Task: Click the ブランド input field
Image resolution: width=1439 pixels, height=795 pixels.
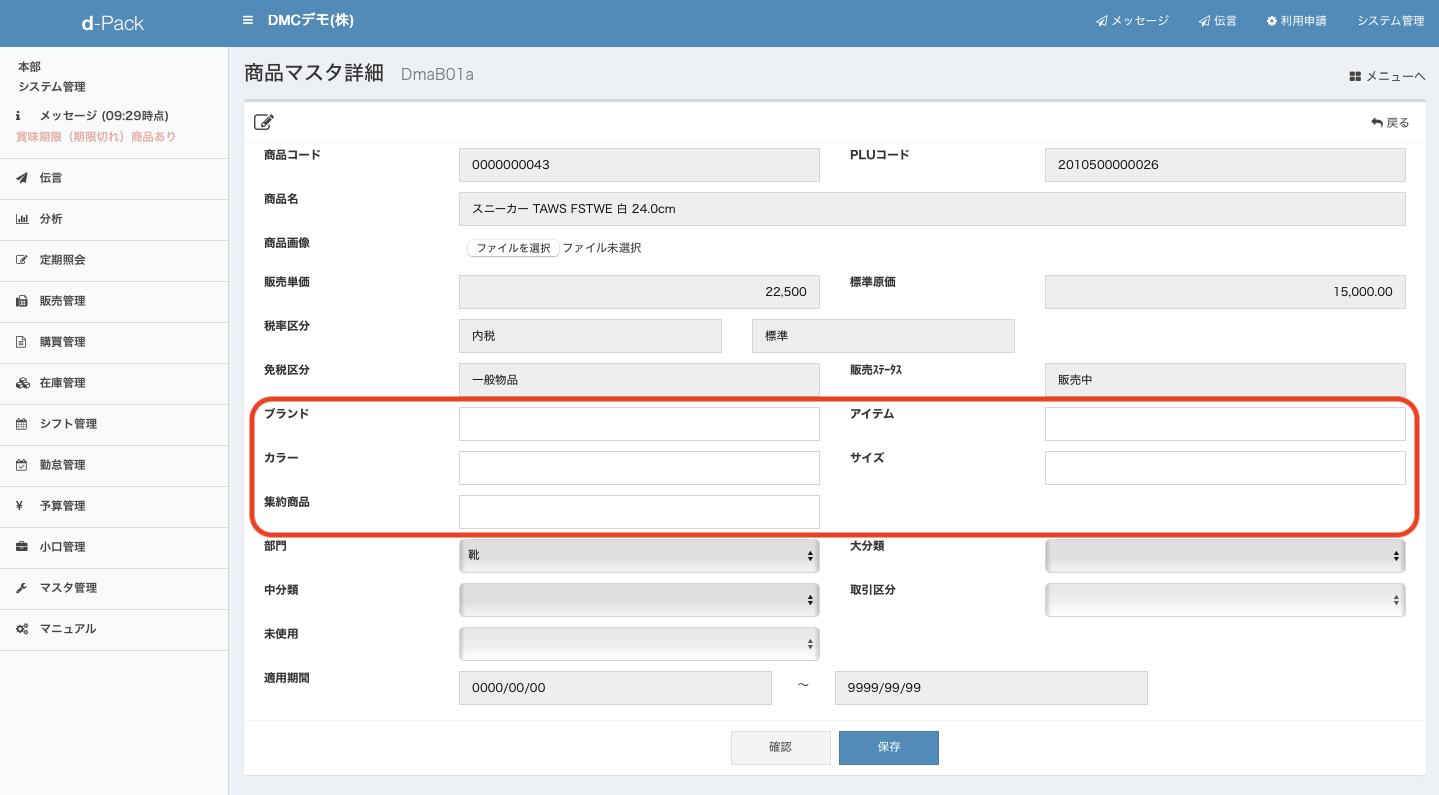Action: [x=639, y=424]
